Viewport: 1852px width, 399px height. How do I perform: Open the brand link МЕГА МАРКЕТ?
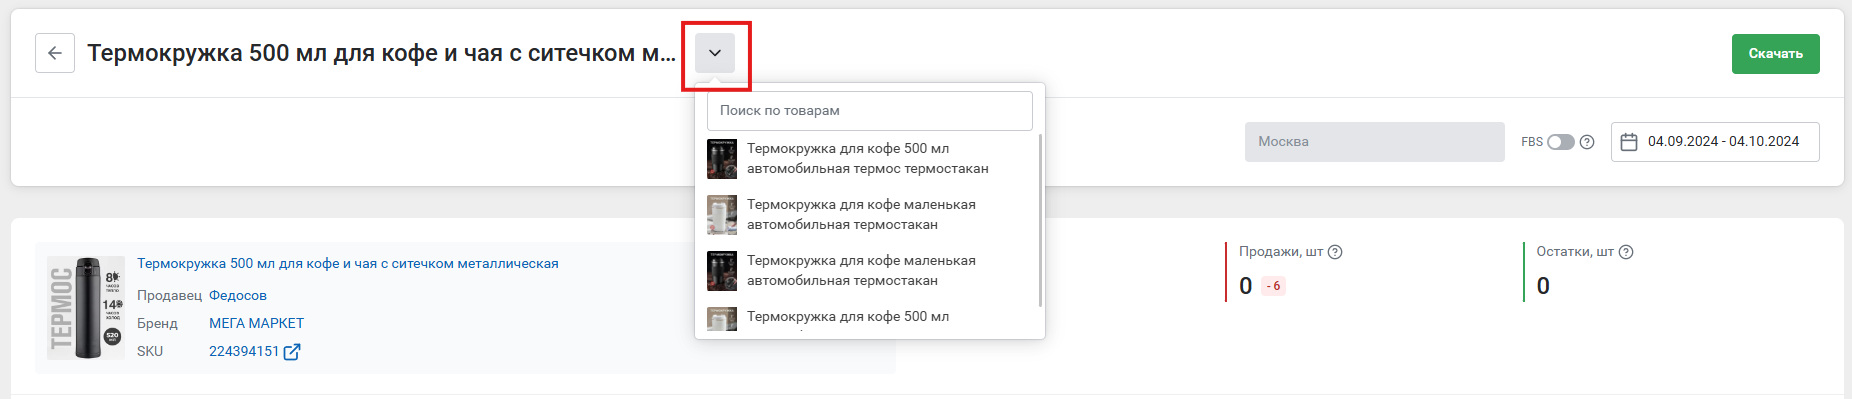click(256, 324)
